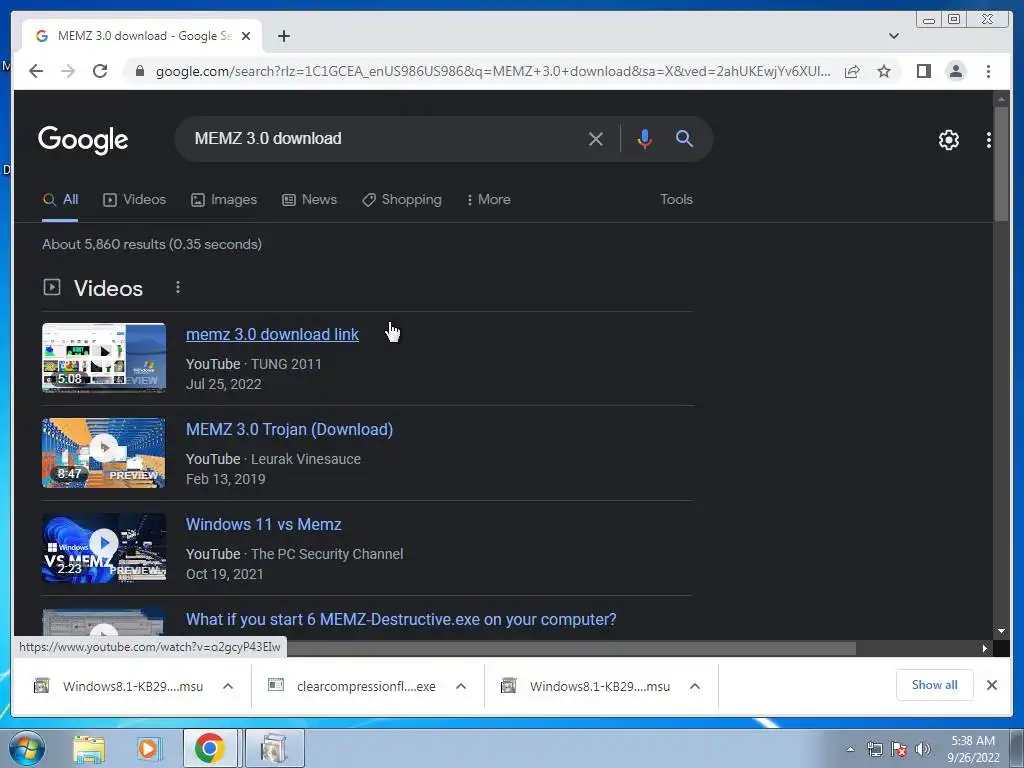Open the Action Center flag icon
Screen dimensions: 1024x768
click(x=899, y=750)
